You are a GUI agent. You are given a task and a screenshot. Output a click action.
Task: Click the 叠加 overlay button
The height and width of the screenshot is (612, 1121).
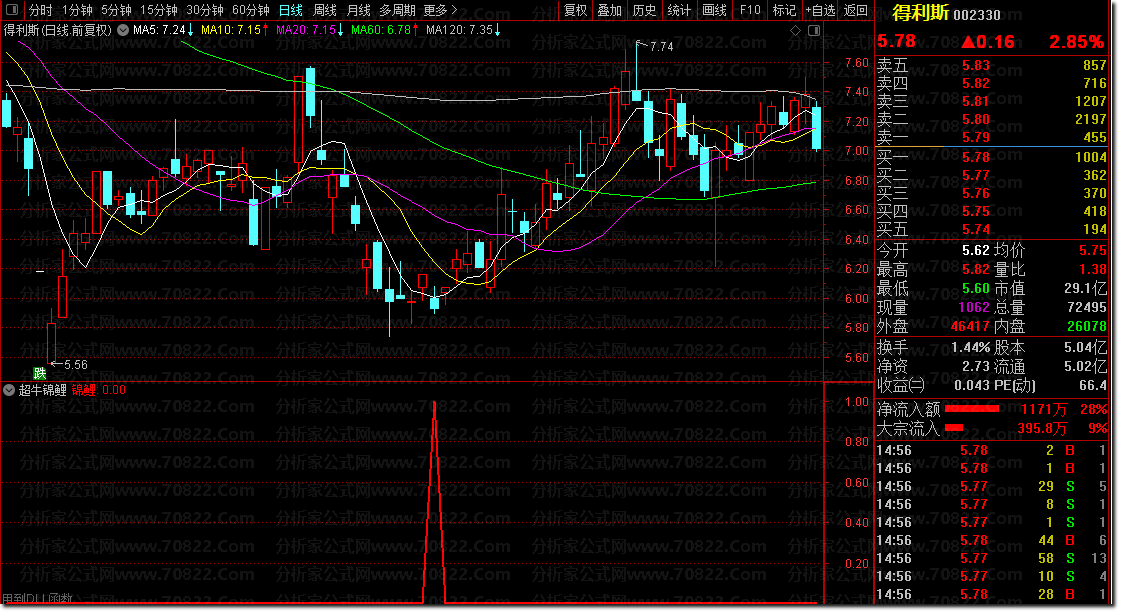tap(610, 10)
